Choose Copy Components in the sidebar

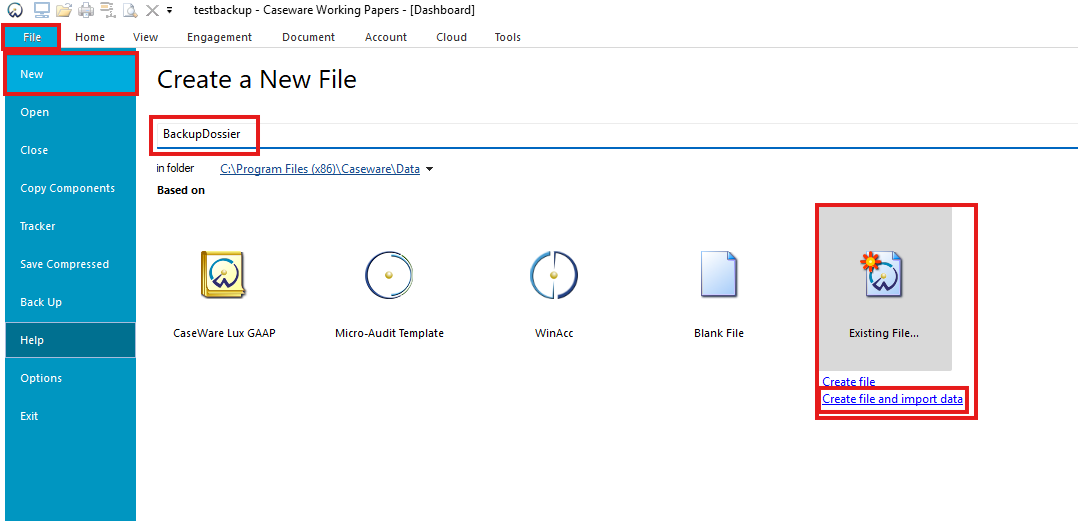70,188
